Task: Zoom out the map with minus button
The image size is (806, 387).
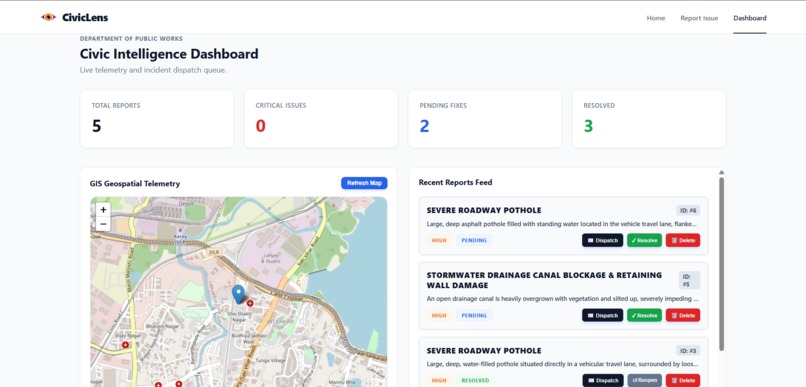Action: pos(103,224)
